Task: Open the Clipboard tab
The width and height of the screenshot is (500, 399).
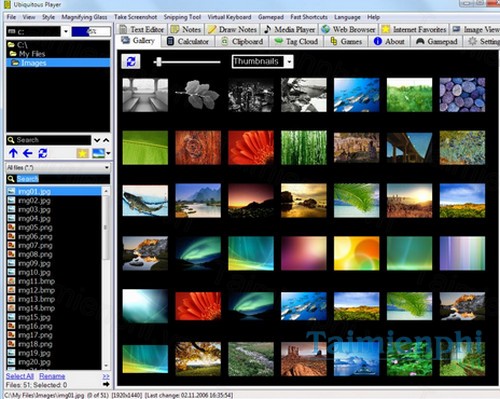Action: [242, 41]
